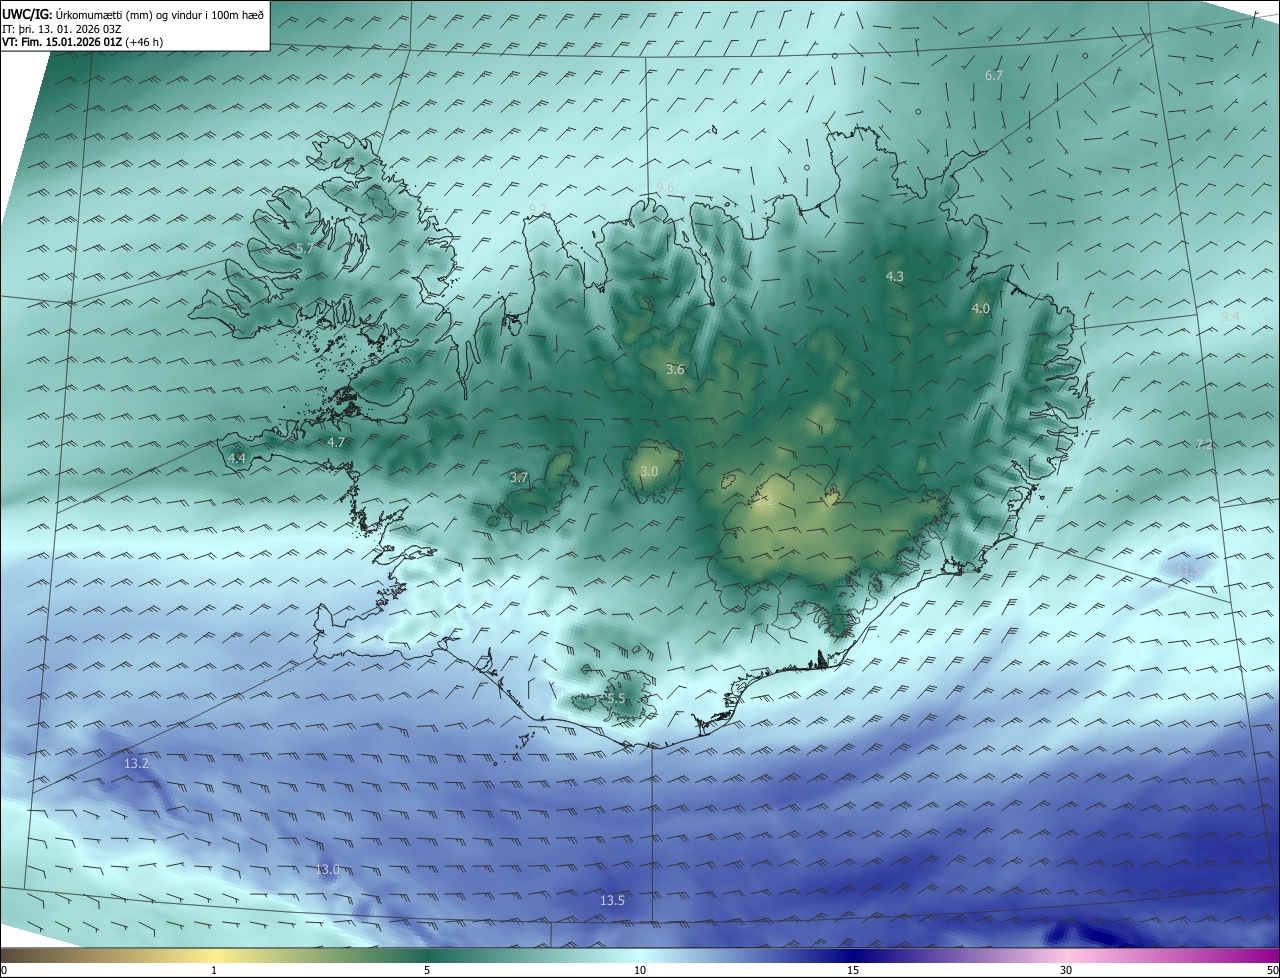Screen dimensions: 1280x978
Task: Click the 10 tick on the color scale
Action: click(640, 970)
